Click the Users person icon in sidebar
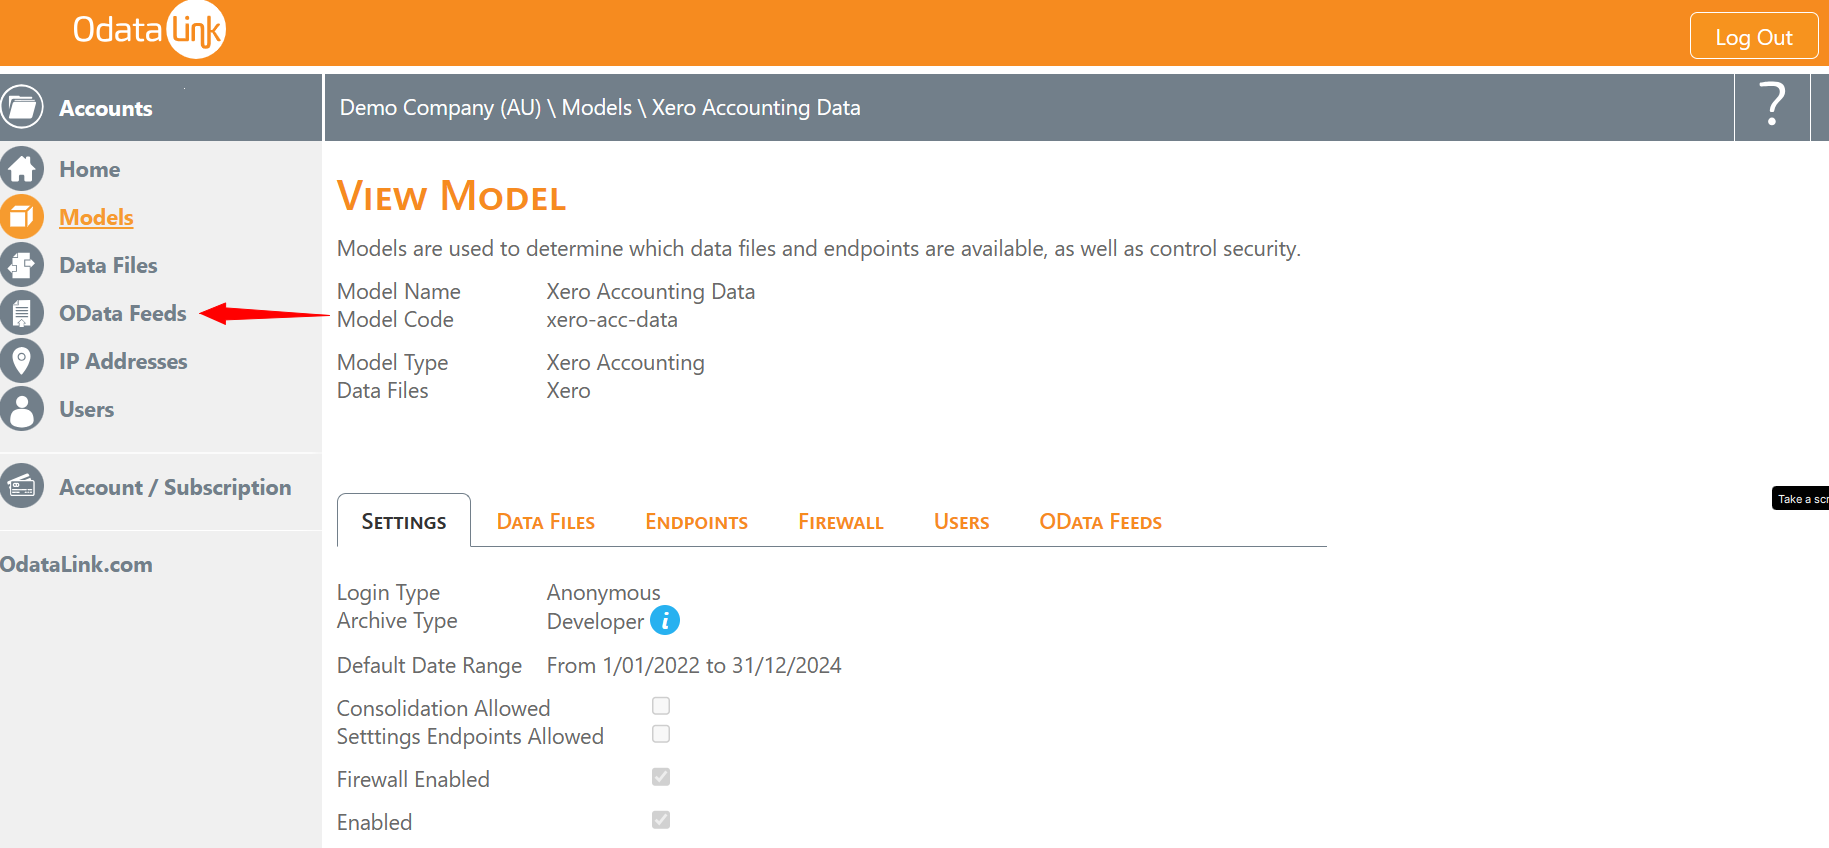Viewport: 1829px width, 848px height. tap(23, 408)
